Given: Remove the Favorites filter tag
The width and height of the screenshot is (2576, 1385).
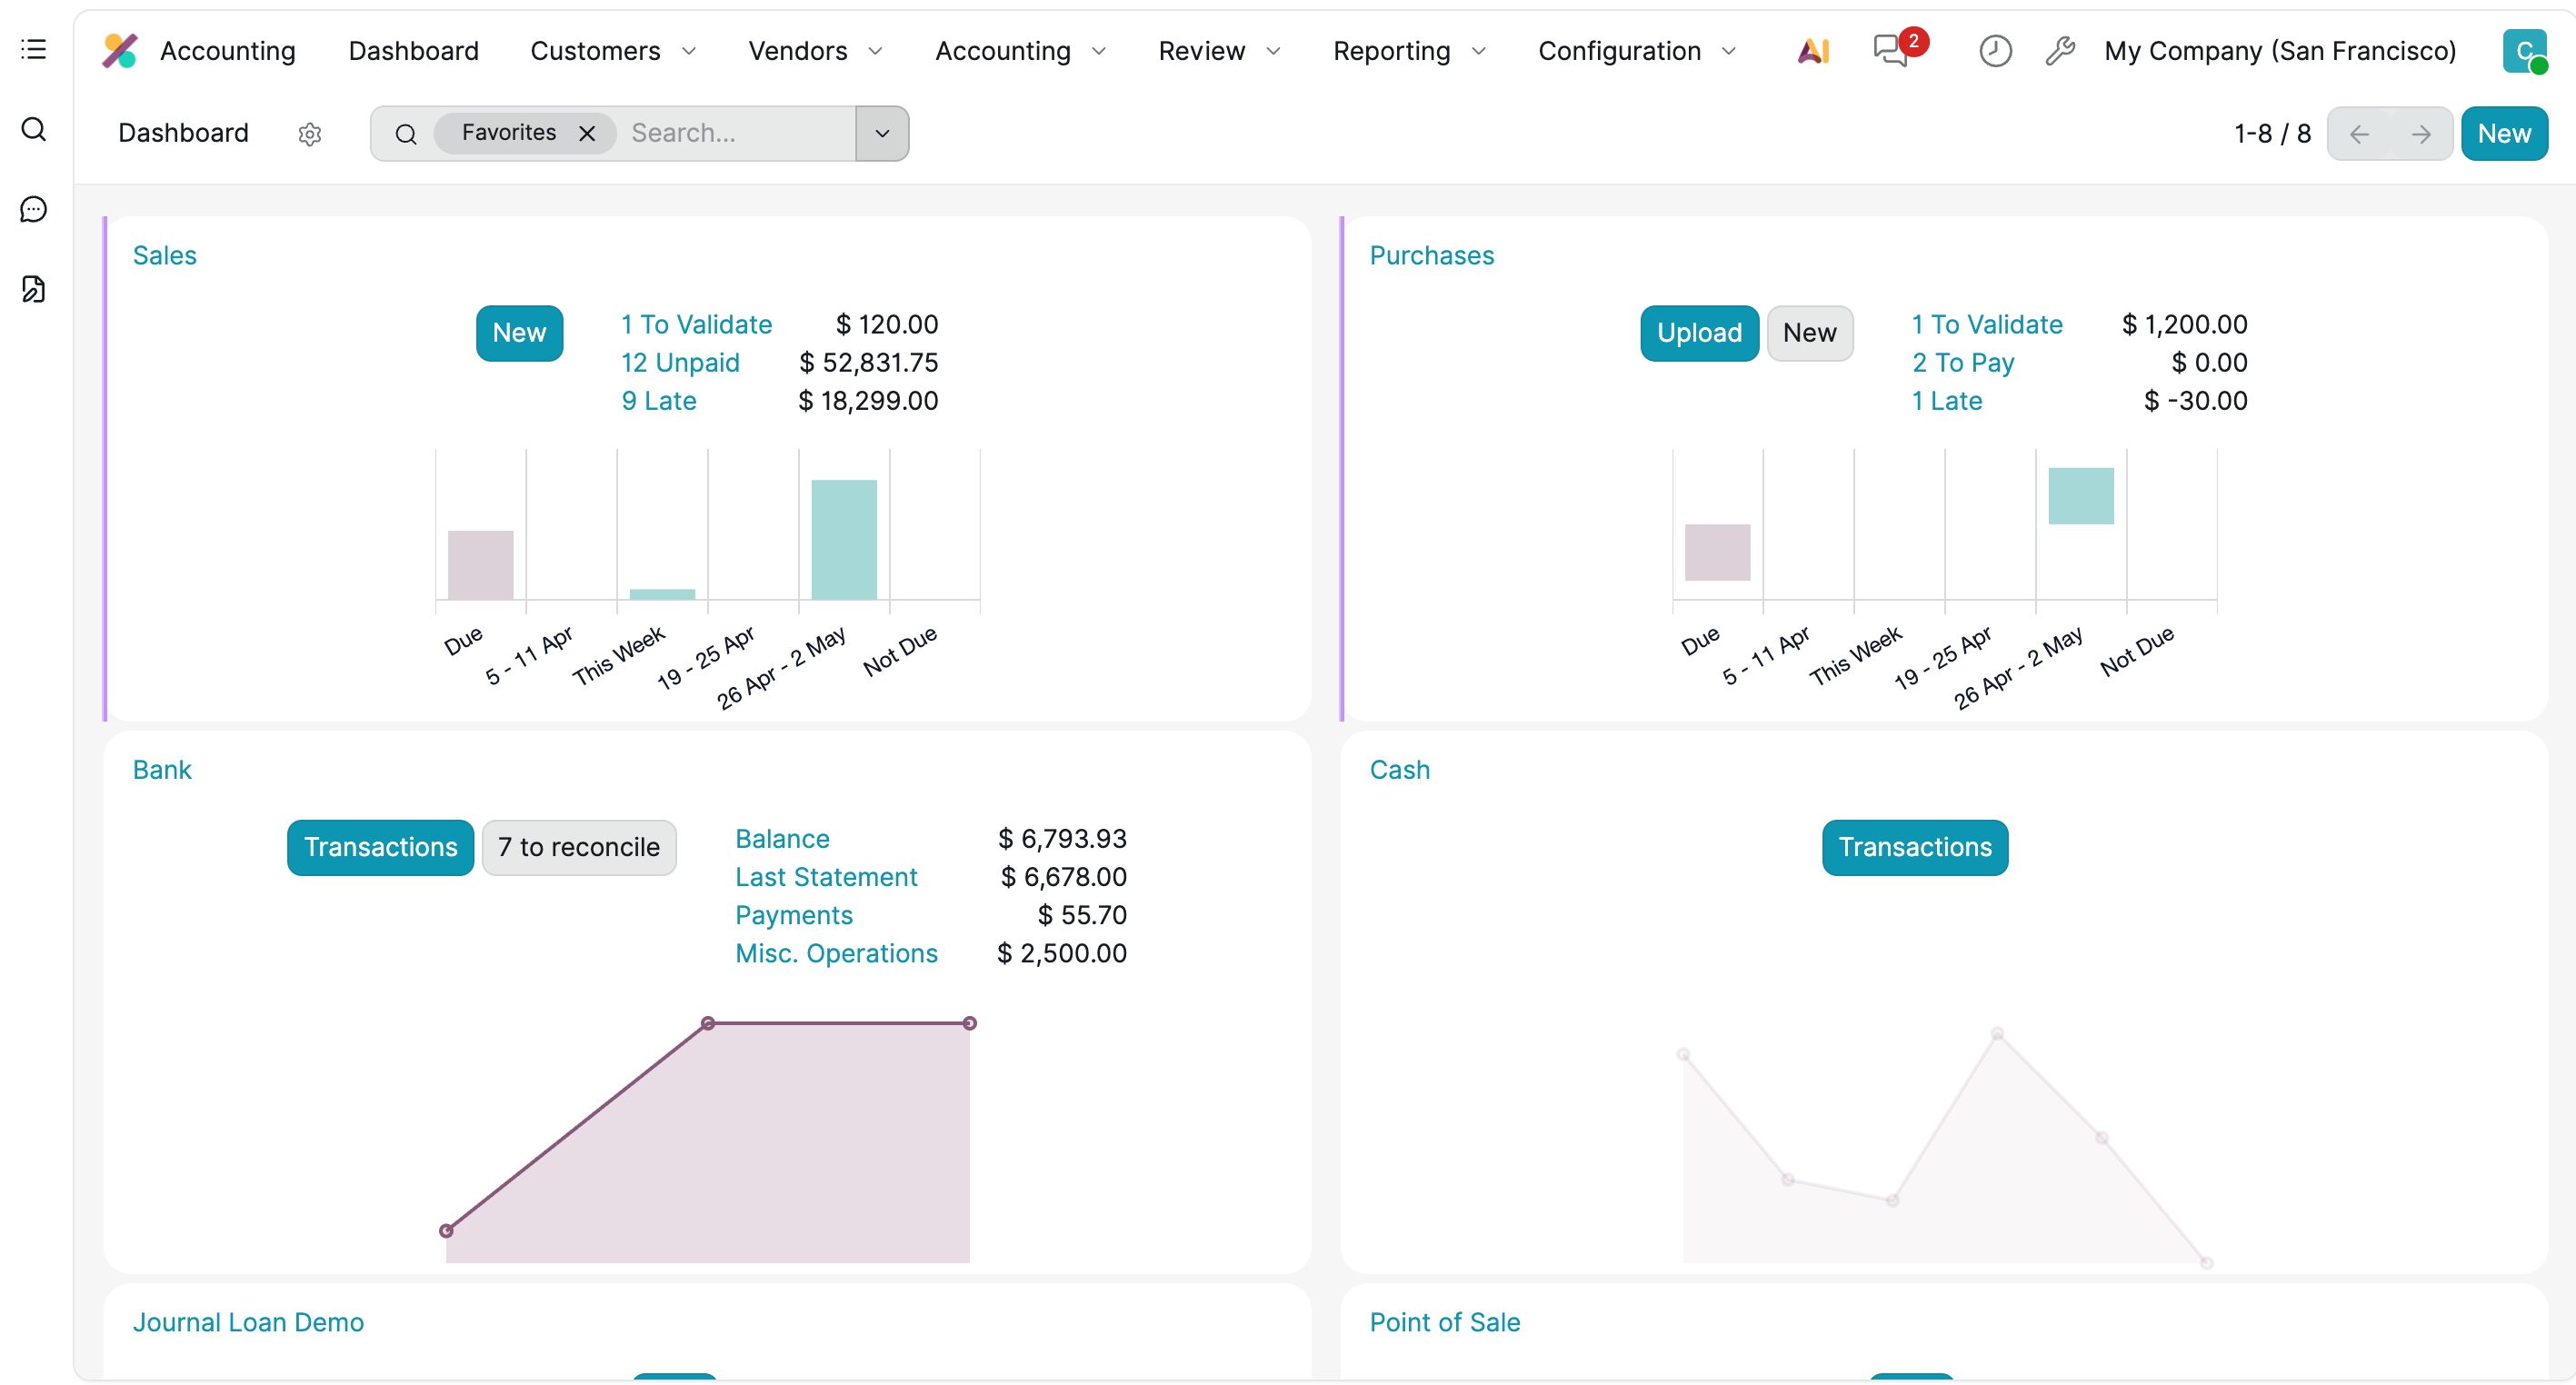Looking at the screenshot, I should coord(587,133).
